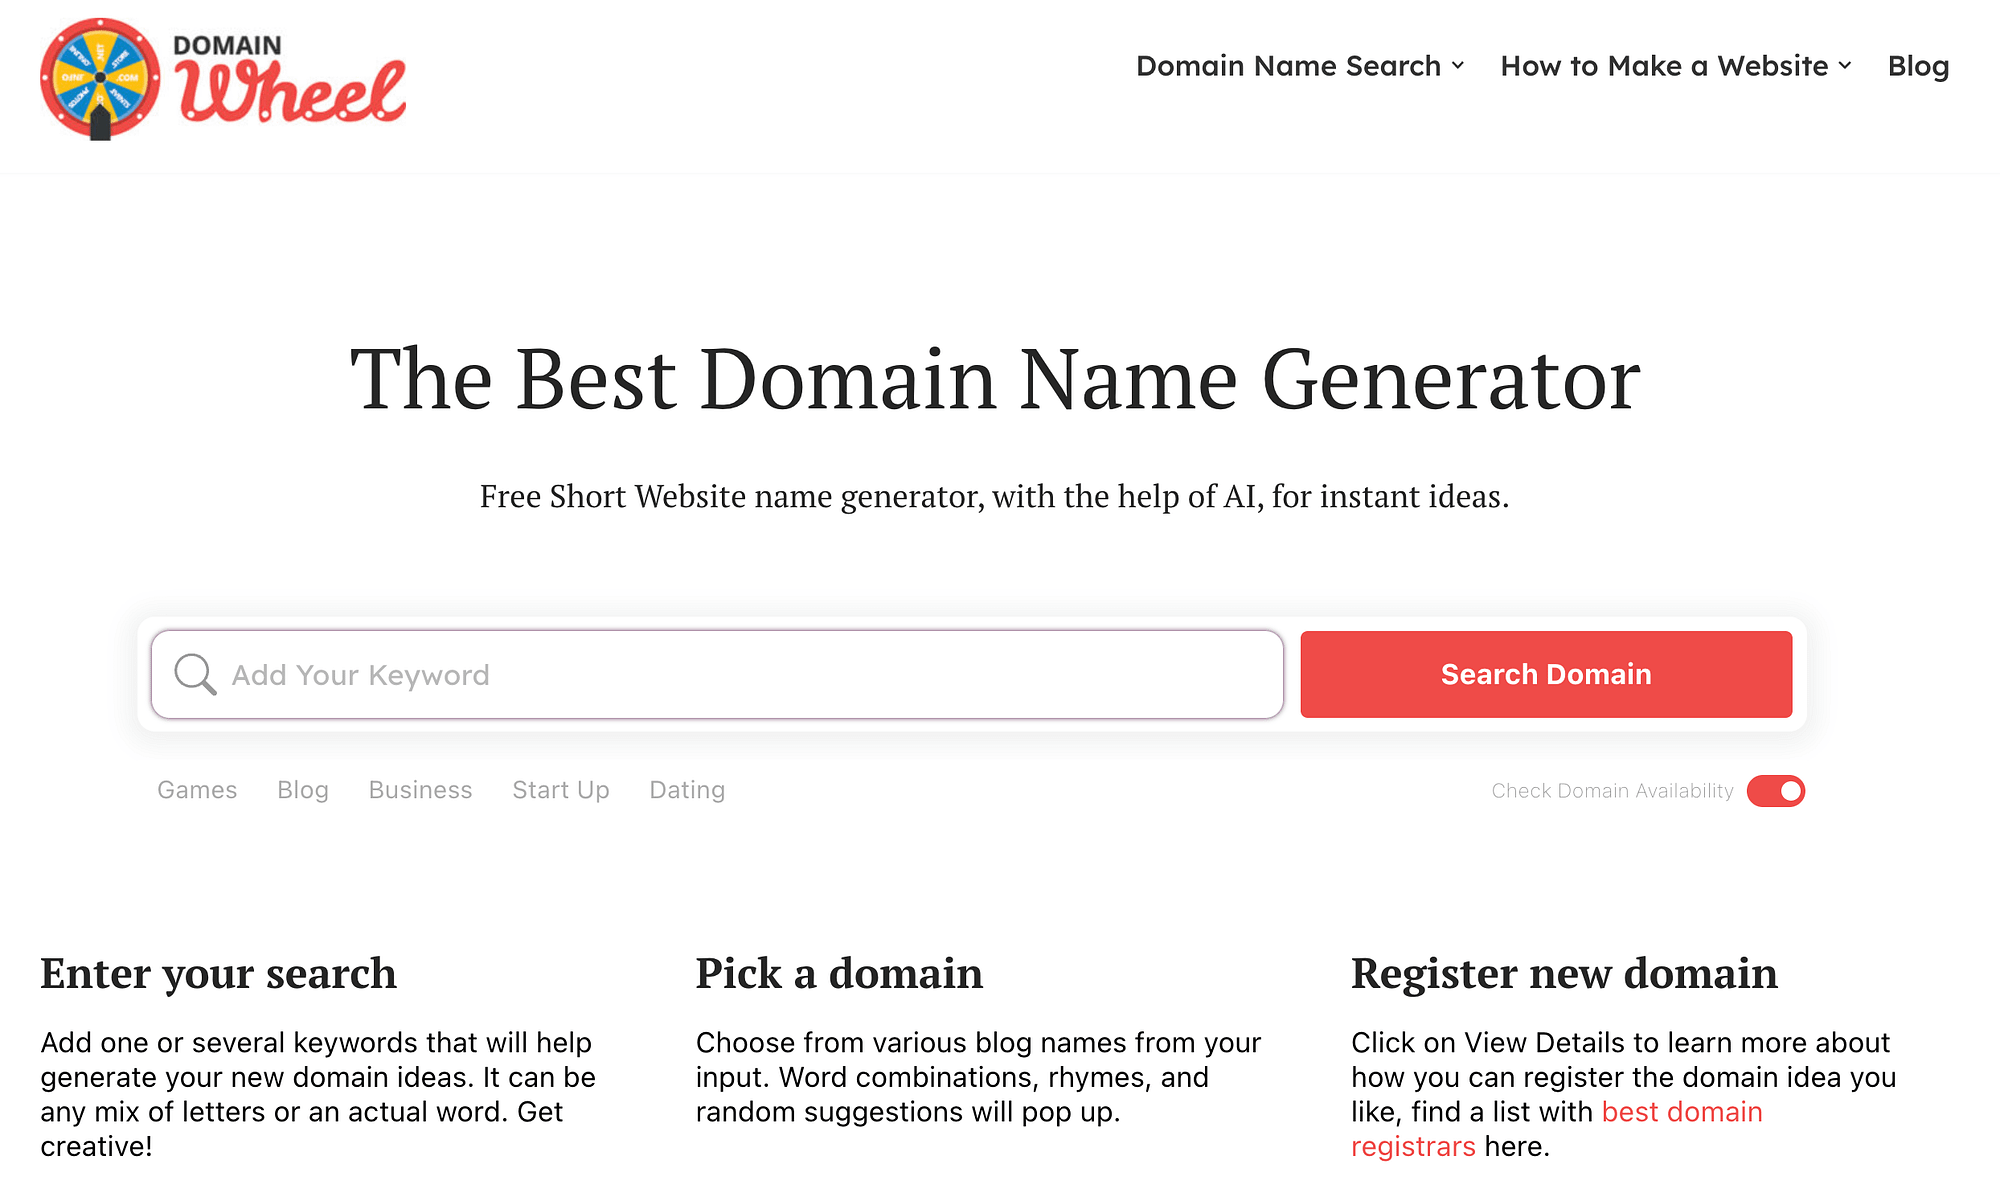Image resolution: width=2000 pixels, height=1193 pixels.
Task: Click the Blog category shortcut icon
Action: [x=302, y=790]
